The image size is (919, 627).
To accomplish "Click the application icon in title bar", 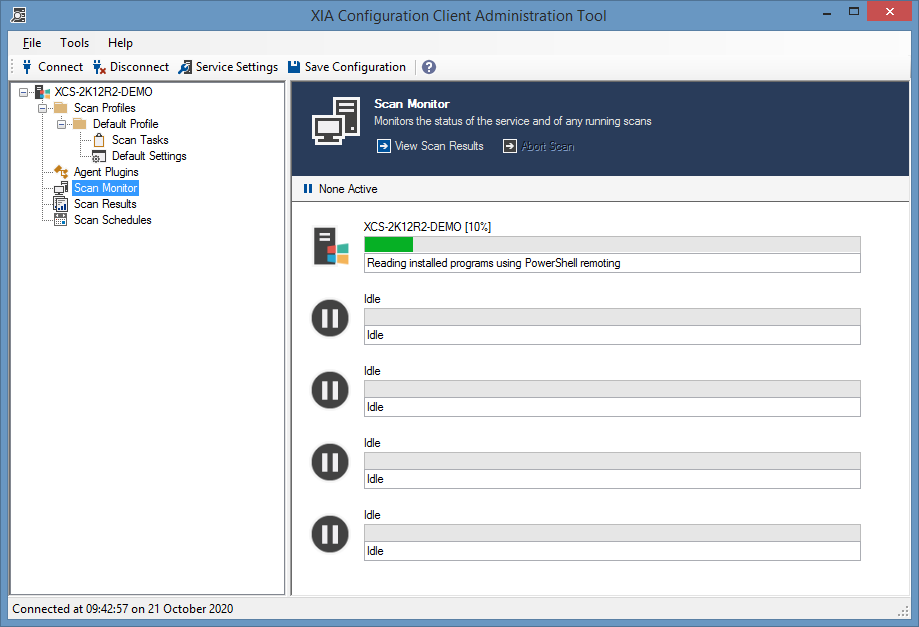I will (x=18, y=15).
